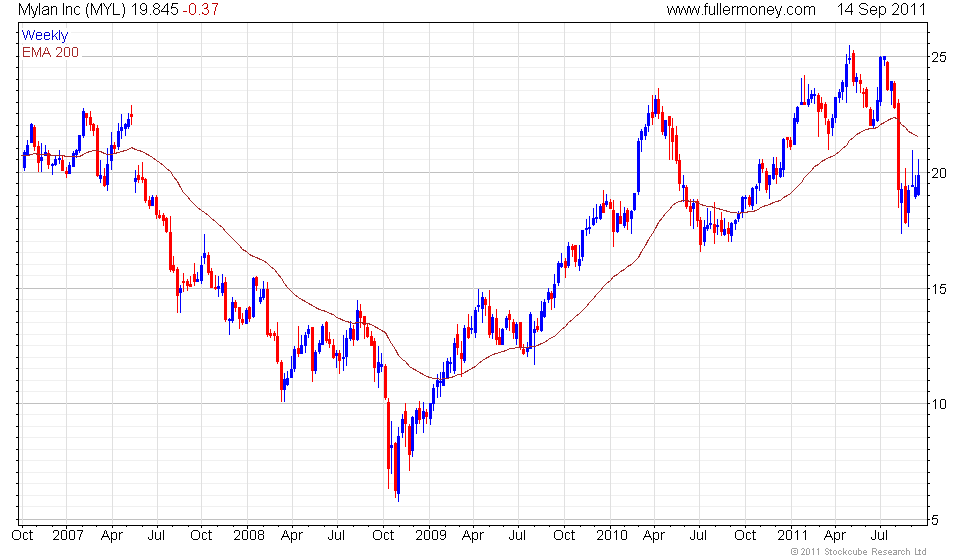Click the red change value -0.37

coord(201,10)
